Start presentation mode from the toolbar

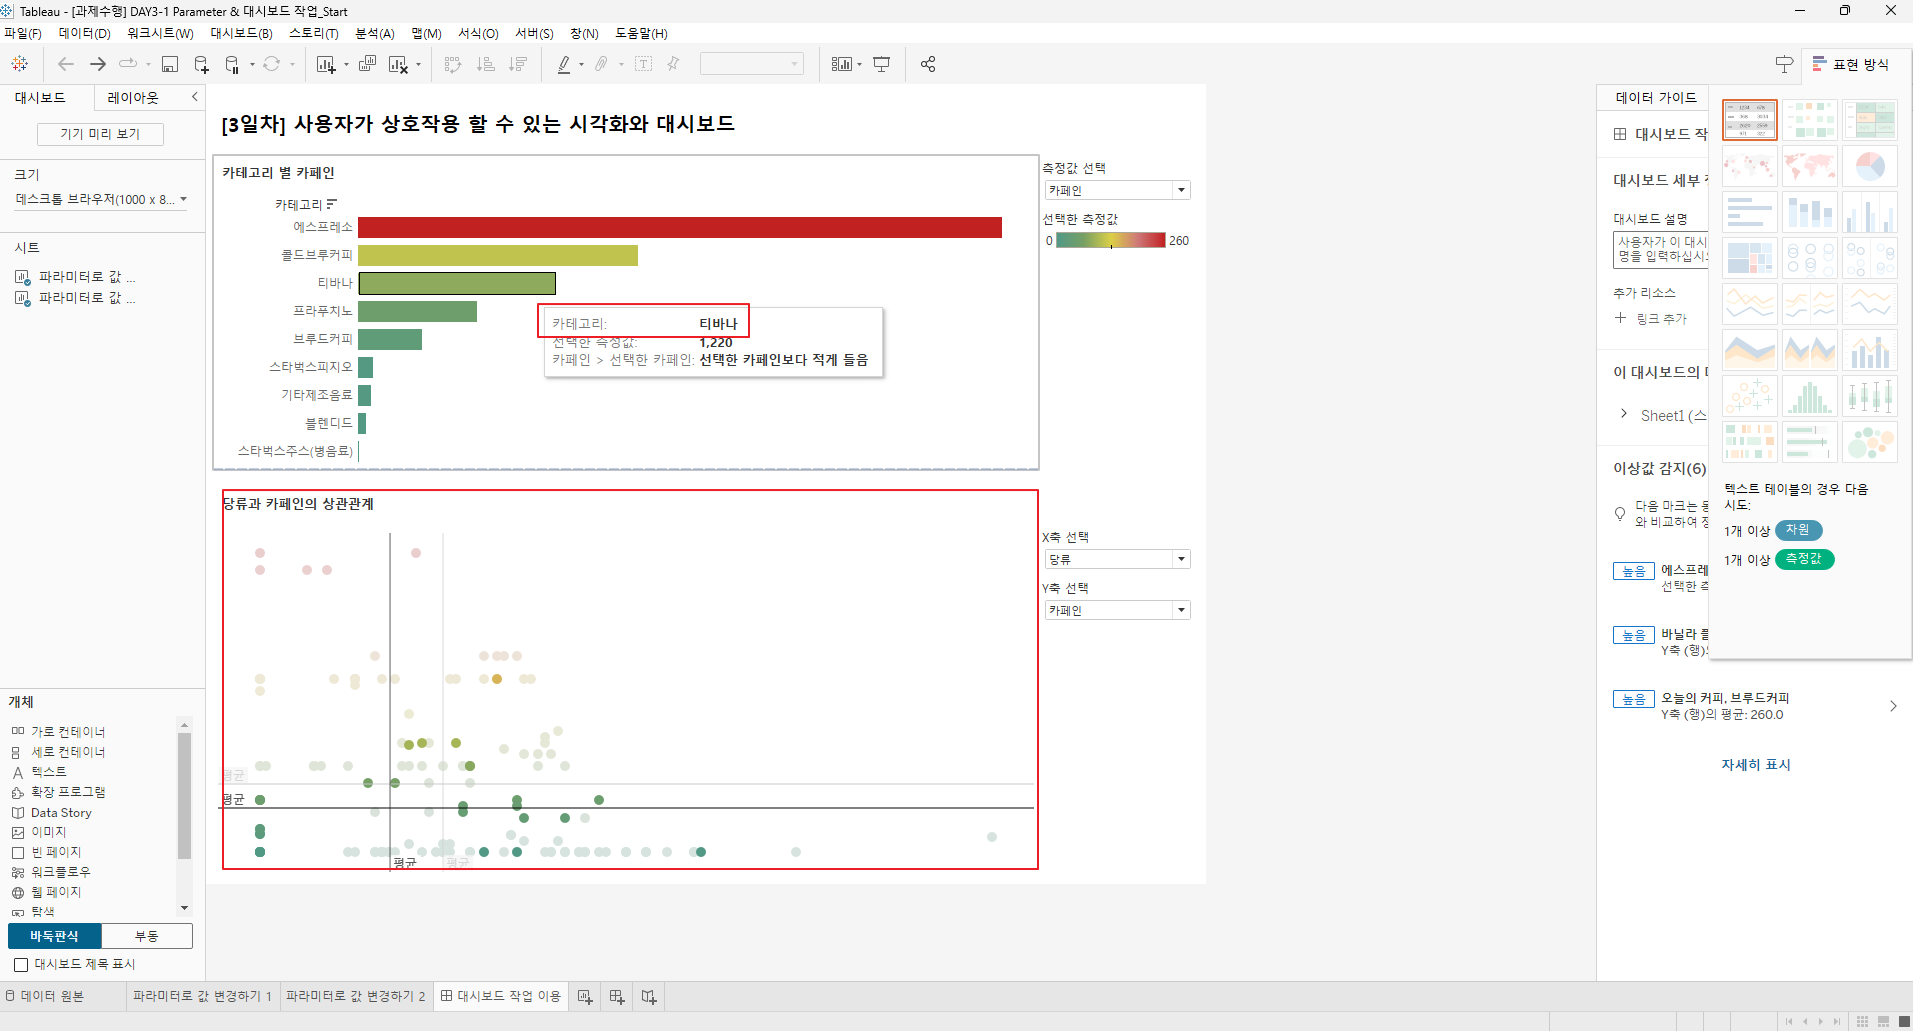pyautogui.click(x=881, y=64)
